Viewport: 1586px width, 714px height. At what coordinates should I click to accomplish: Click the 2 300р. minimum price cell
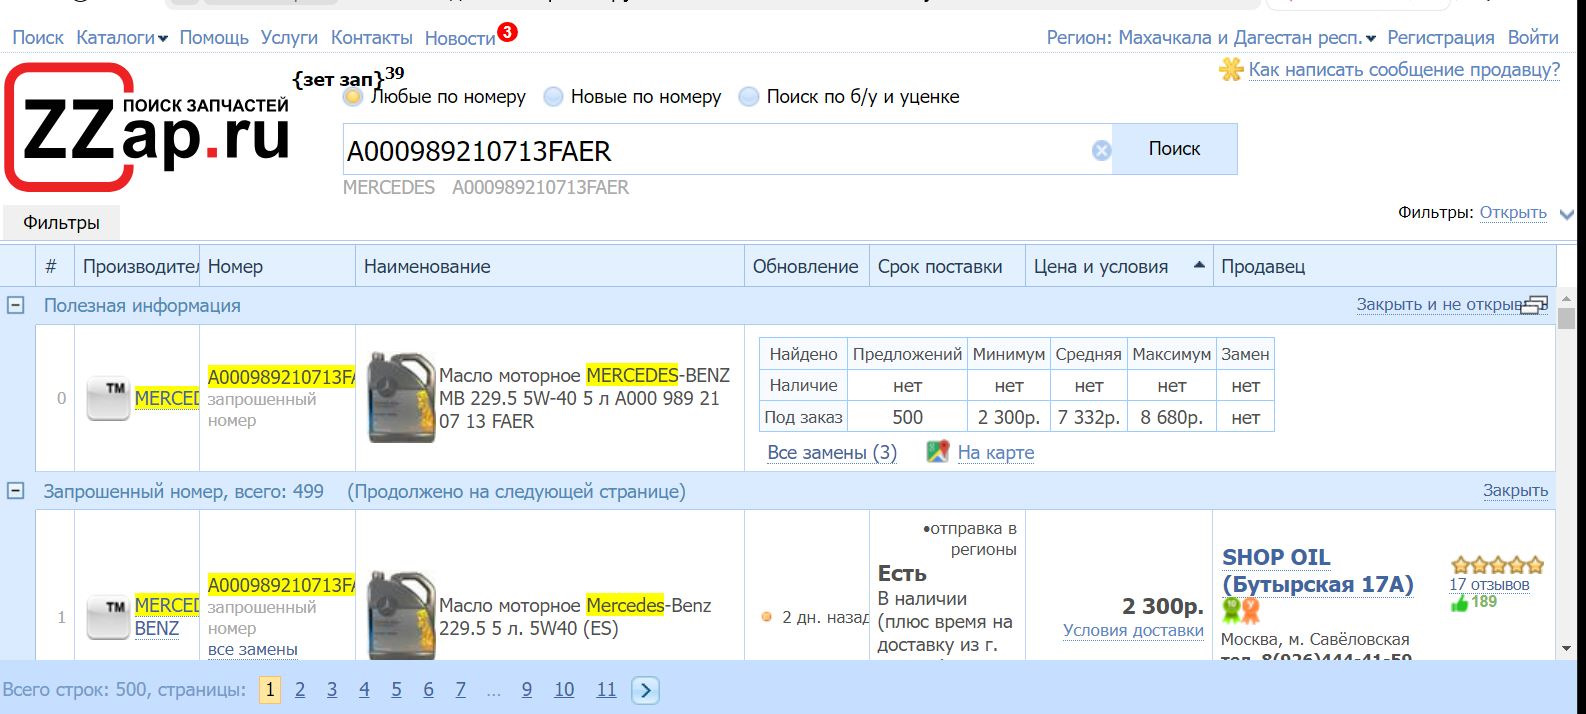coord(1008,417)
